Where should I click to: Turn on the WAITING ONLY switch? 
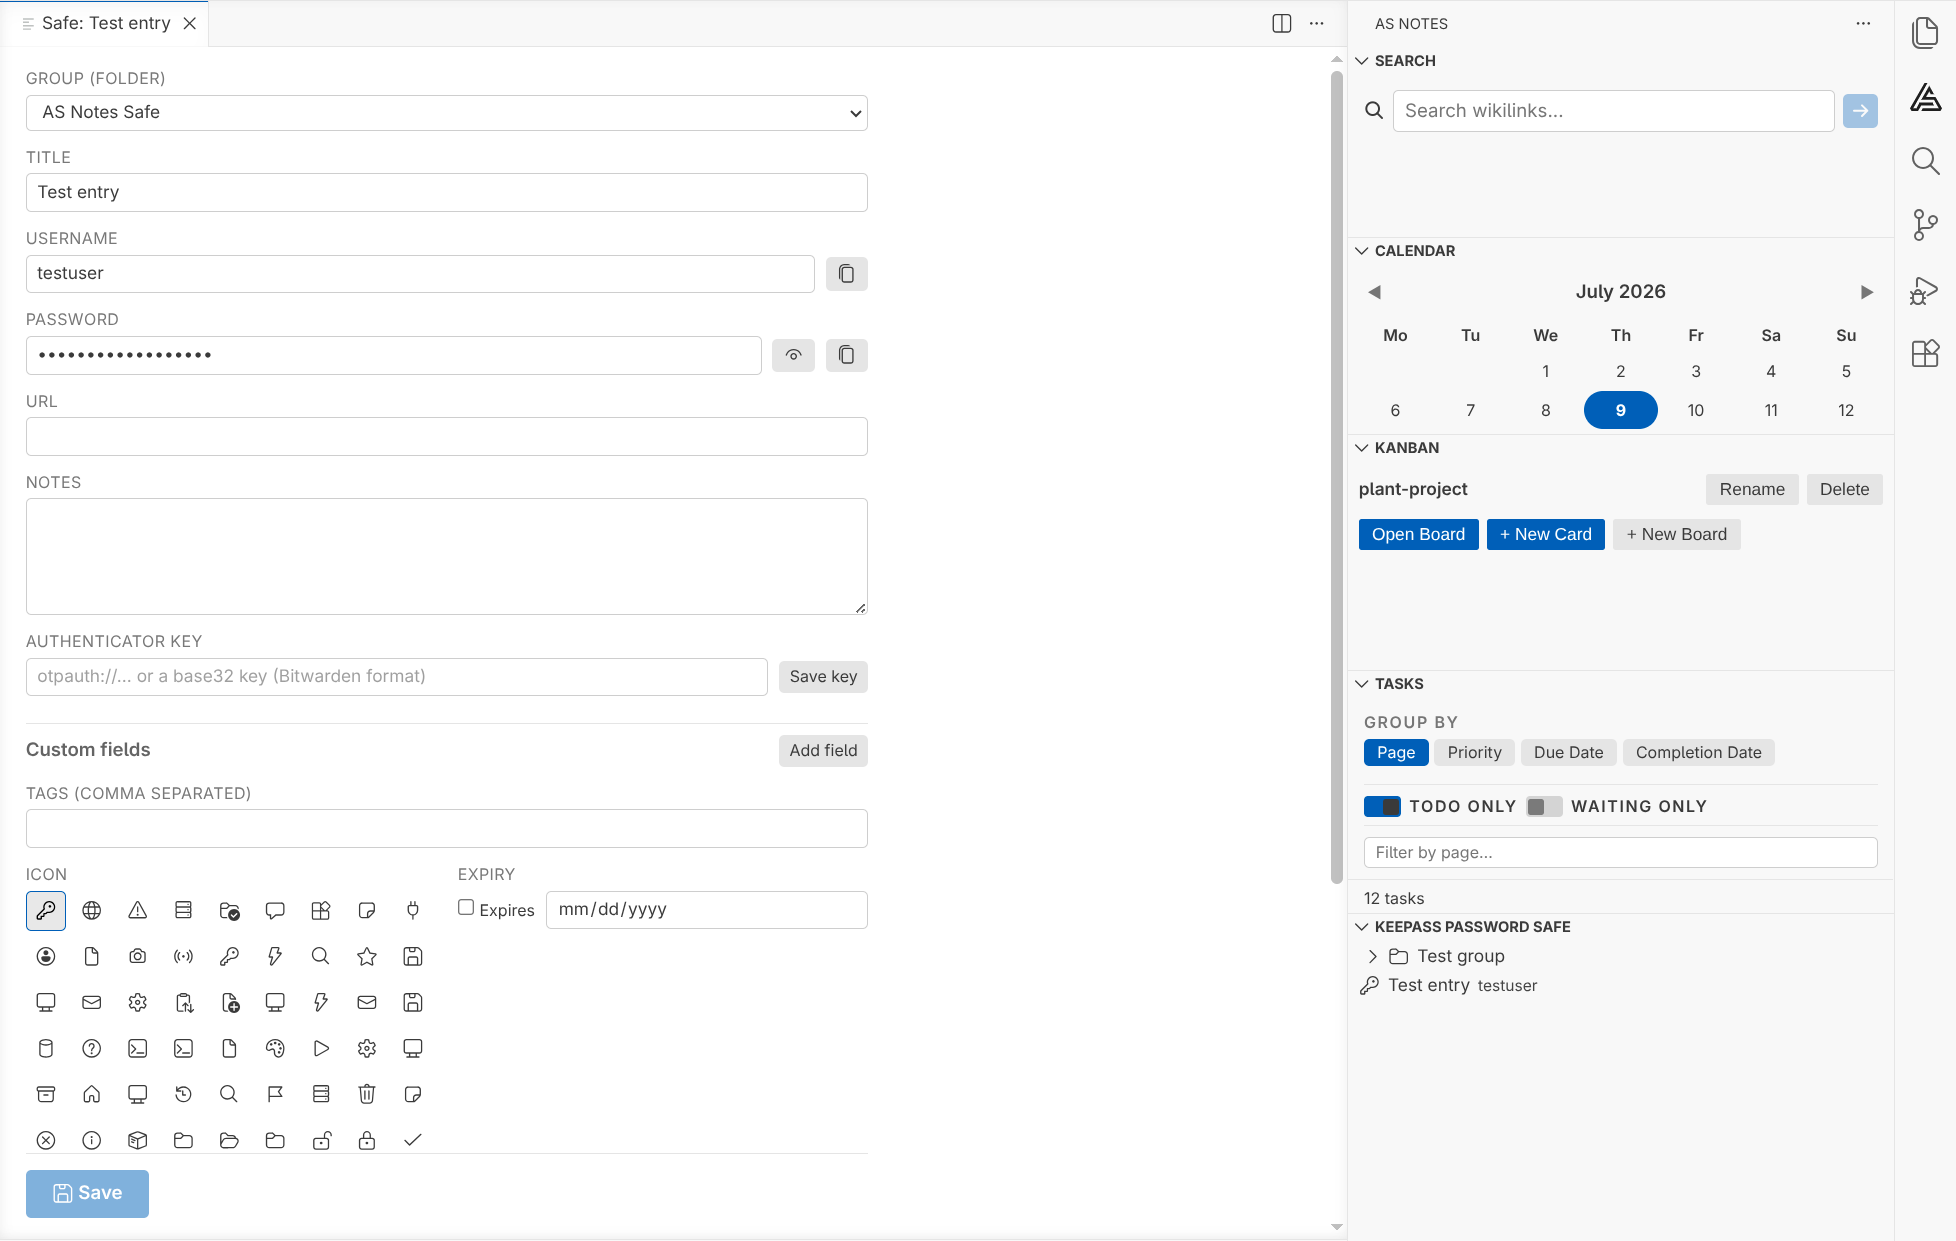(x=1544, y=806)
